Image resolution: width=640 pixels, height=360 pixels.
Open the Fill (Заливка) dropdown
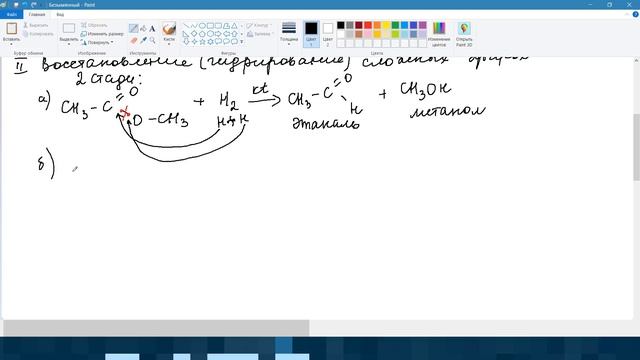260,34
